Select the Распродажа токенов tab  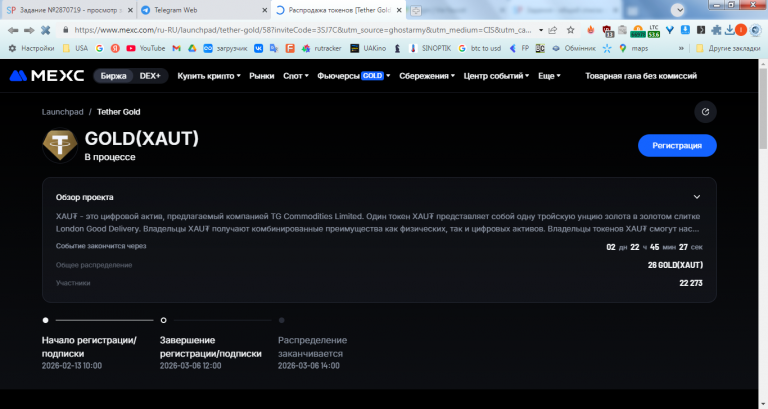pyautogui.click(x=338, y=10)
